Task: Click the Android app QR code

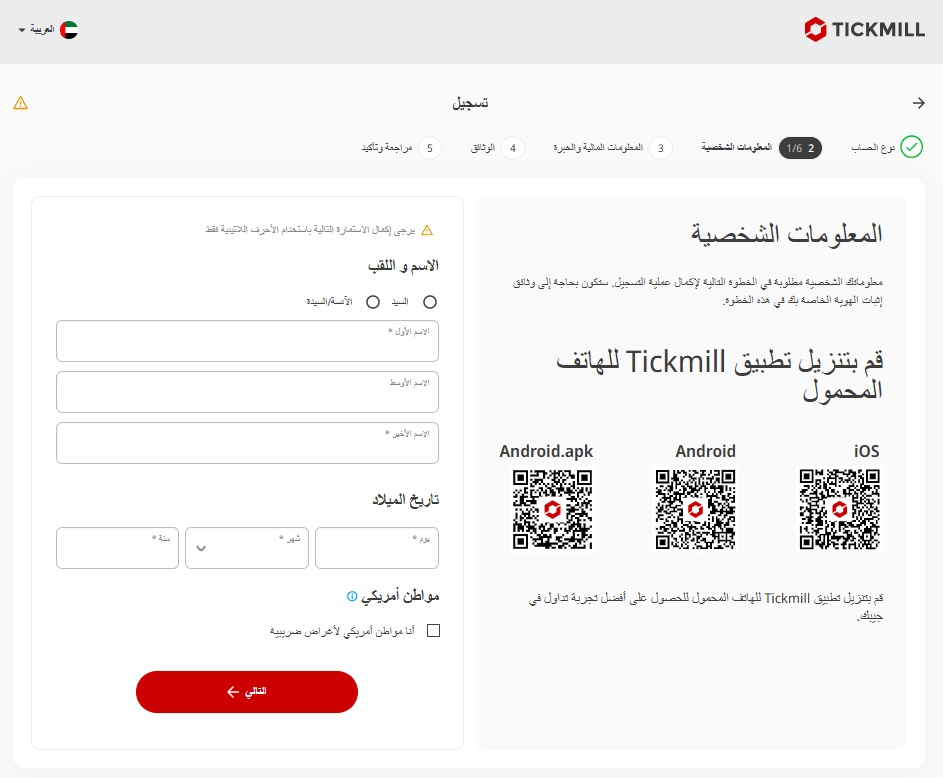Action: (696, 509)
